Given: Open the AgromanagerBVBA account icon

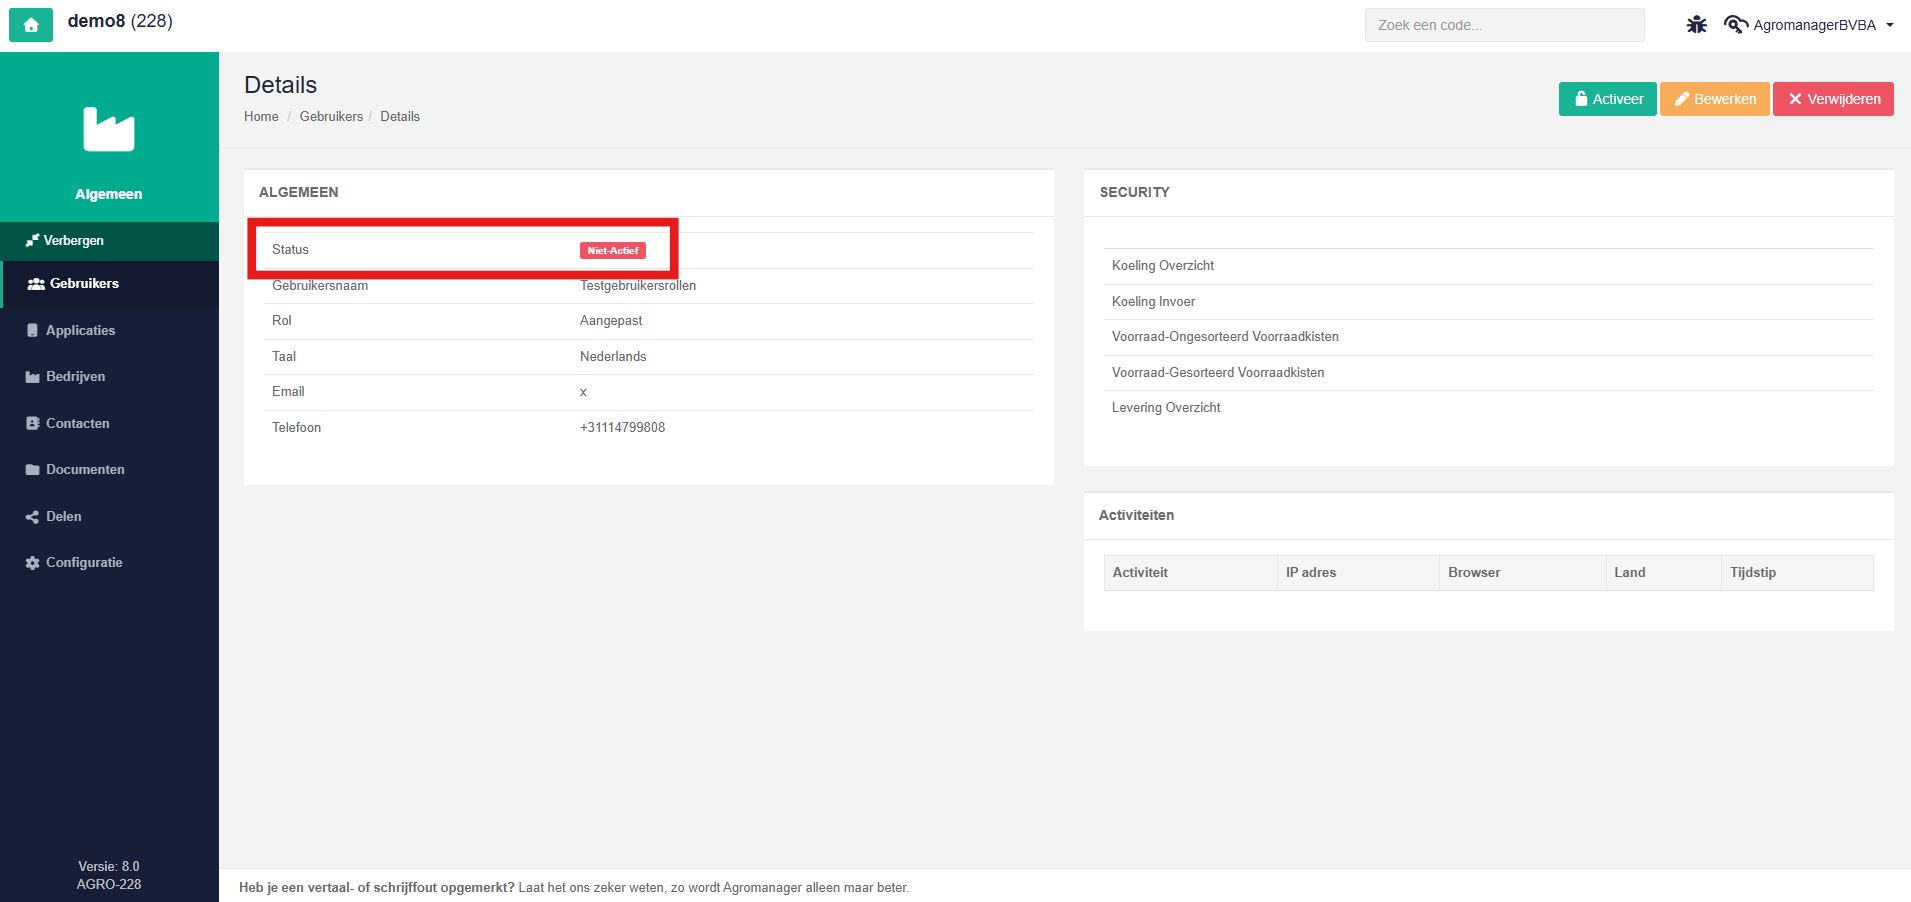Looking at the screenshot, I should (1736, 25).
